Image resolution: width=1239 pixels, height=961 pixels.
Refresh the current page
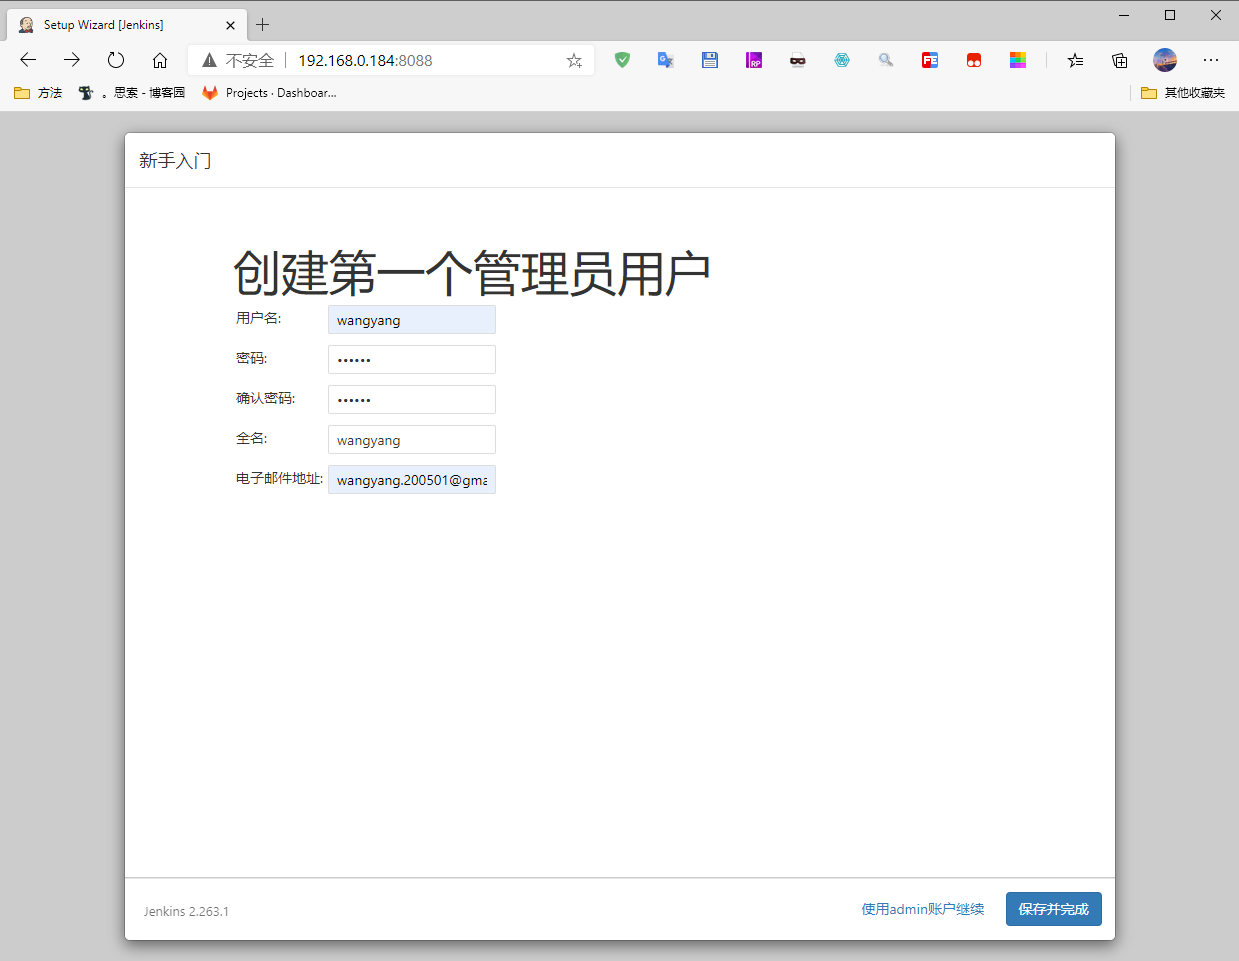tap(116, 60)
